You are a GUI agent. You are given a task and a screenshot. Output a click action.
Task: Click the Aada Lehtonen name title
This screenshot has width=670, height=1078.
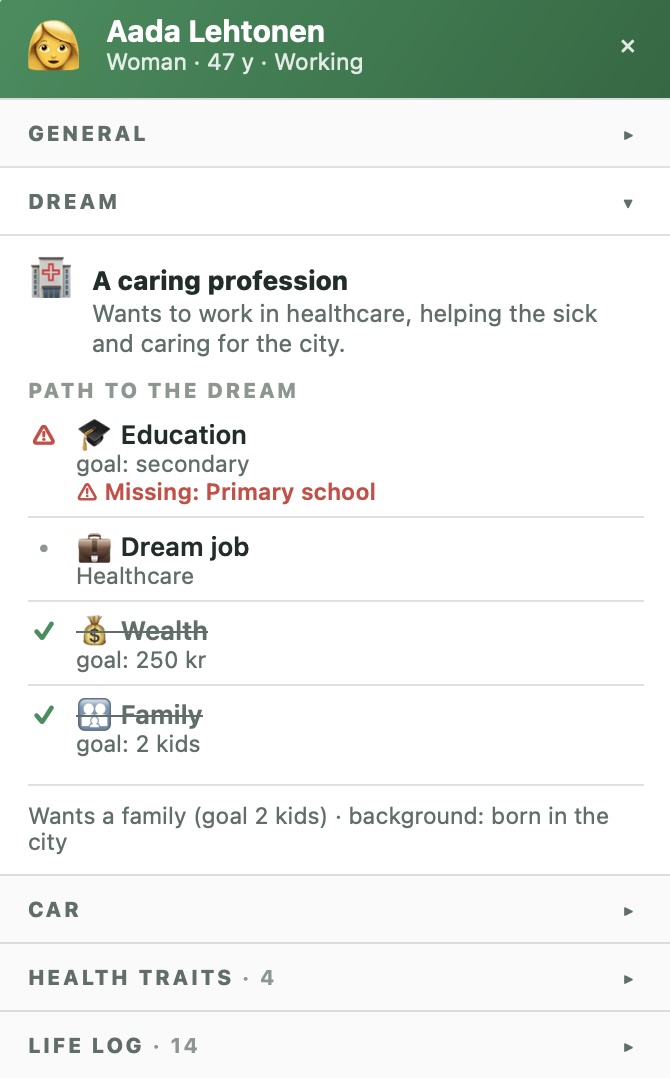pyautogui.click(x=216, y=32)
